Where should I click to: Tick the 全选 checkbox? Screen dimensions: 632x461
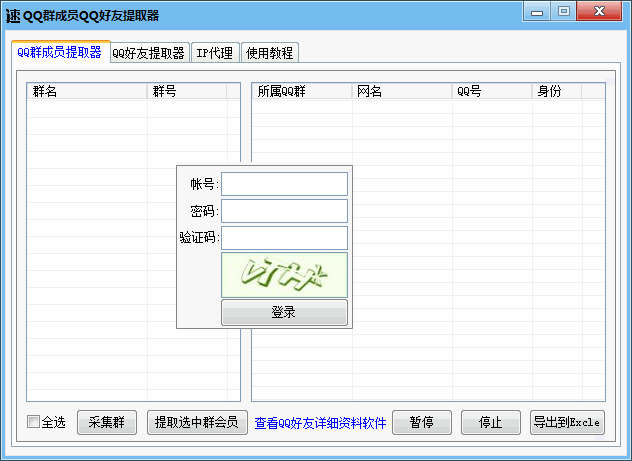point(33,422)
